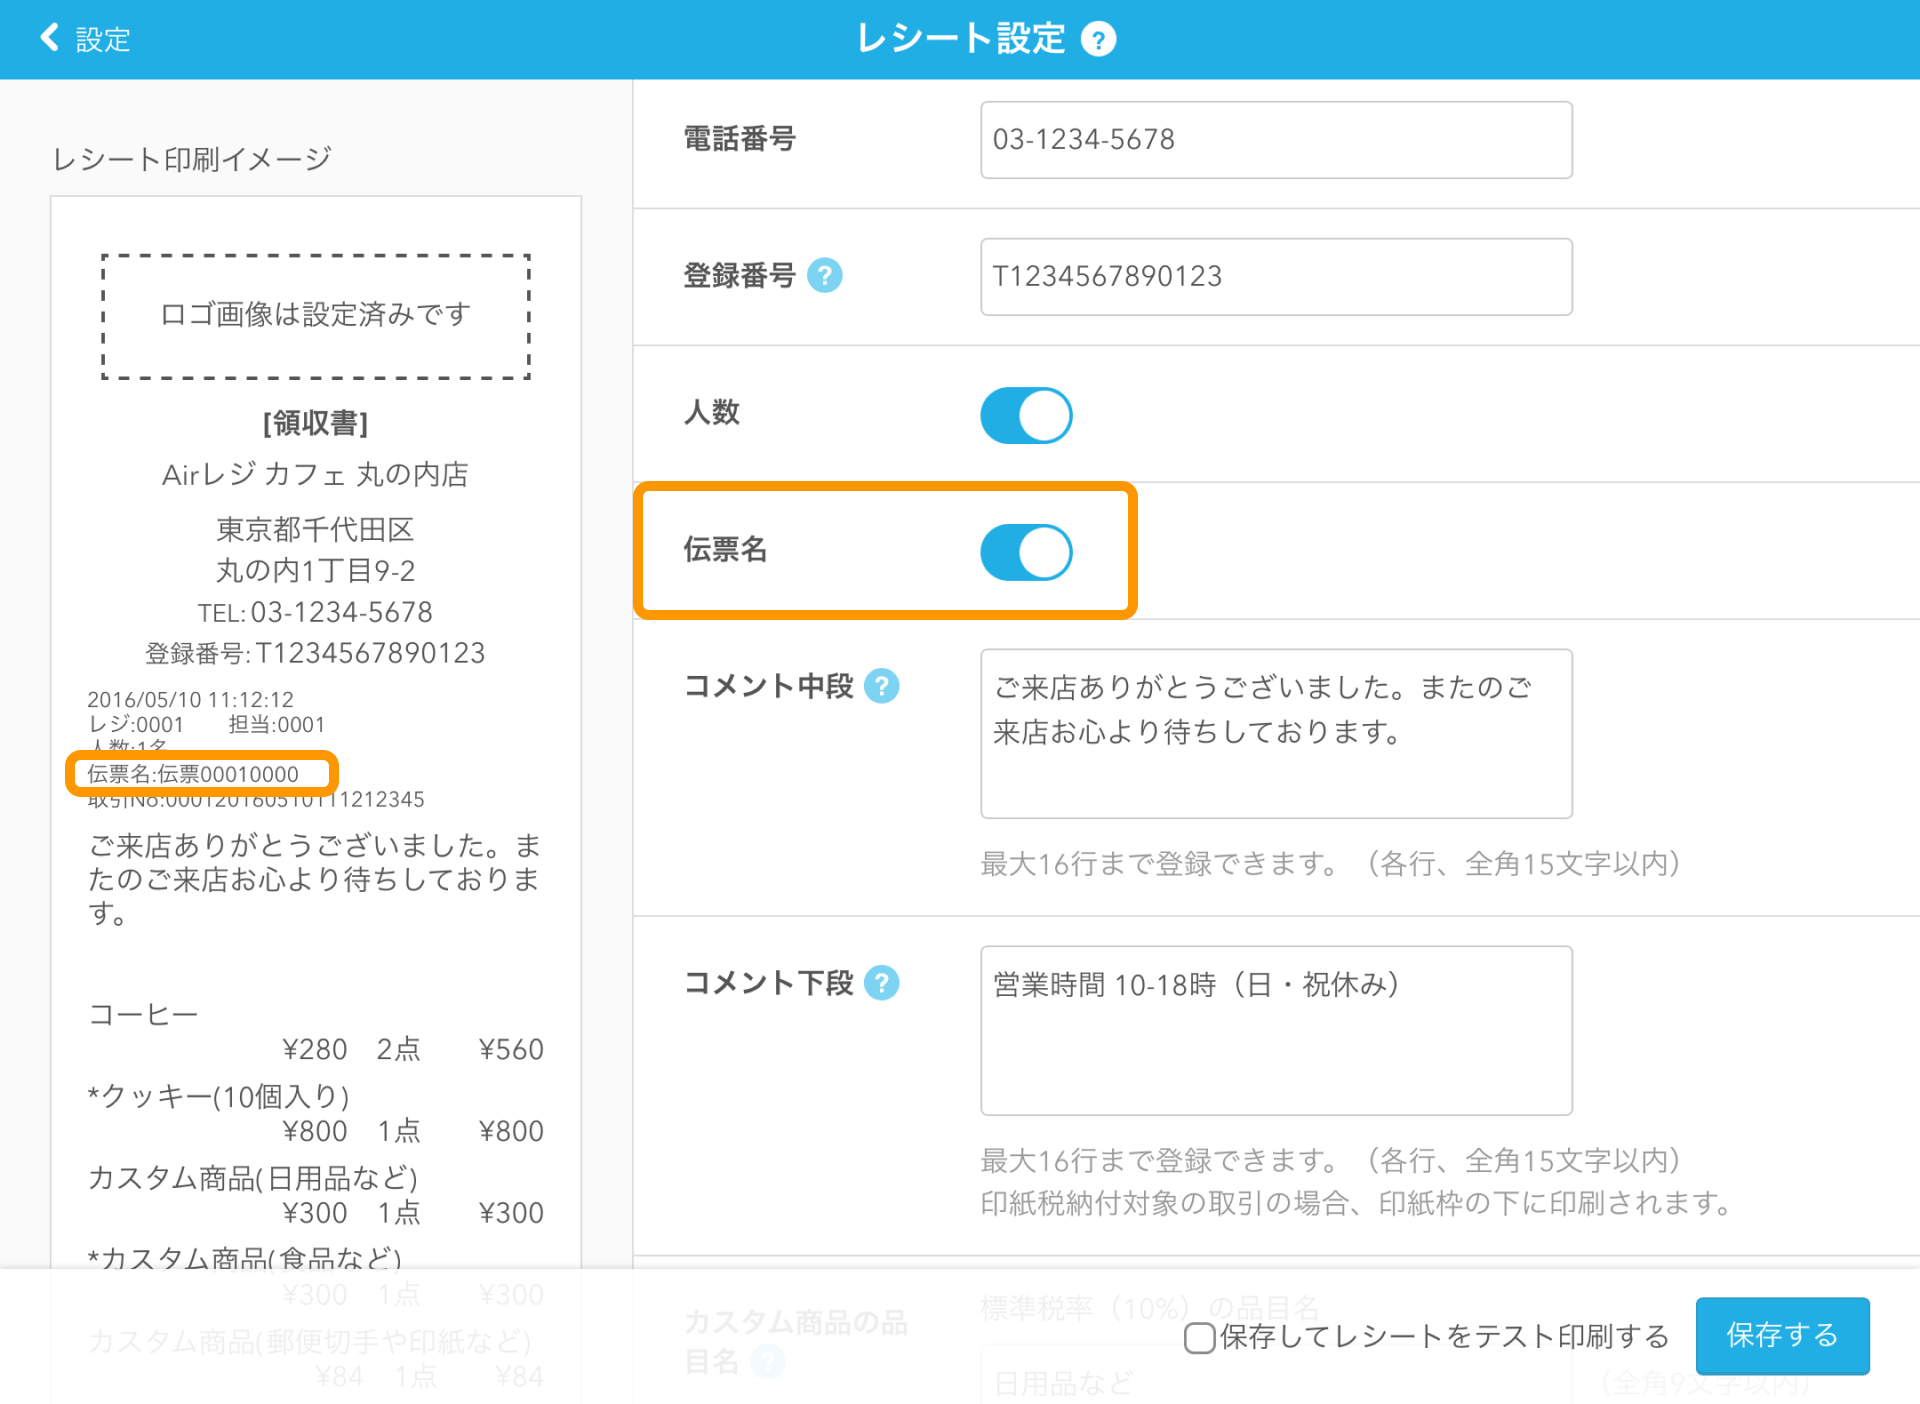Click the コーヒー item in preview
Viewport: 1920px width, 1404px height.
(x=144, y=1015)
